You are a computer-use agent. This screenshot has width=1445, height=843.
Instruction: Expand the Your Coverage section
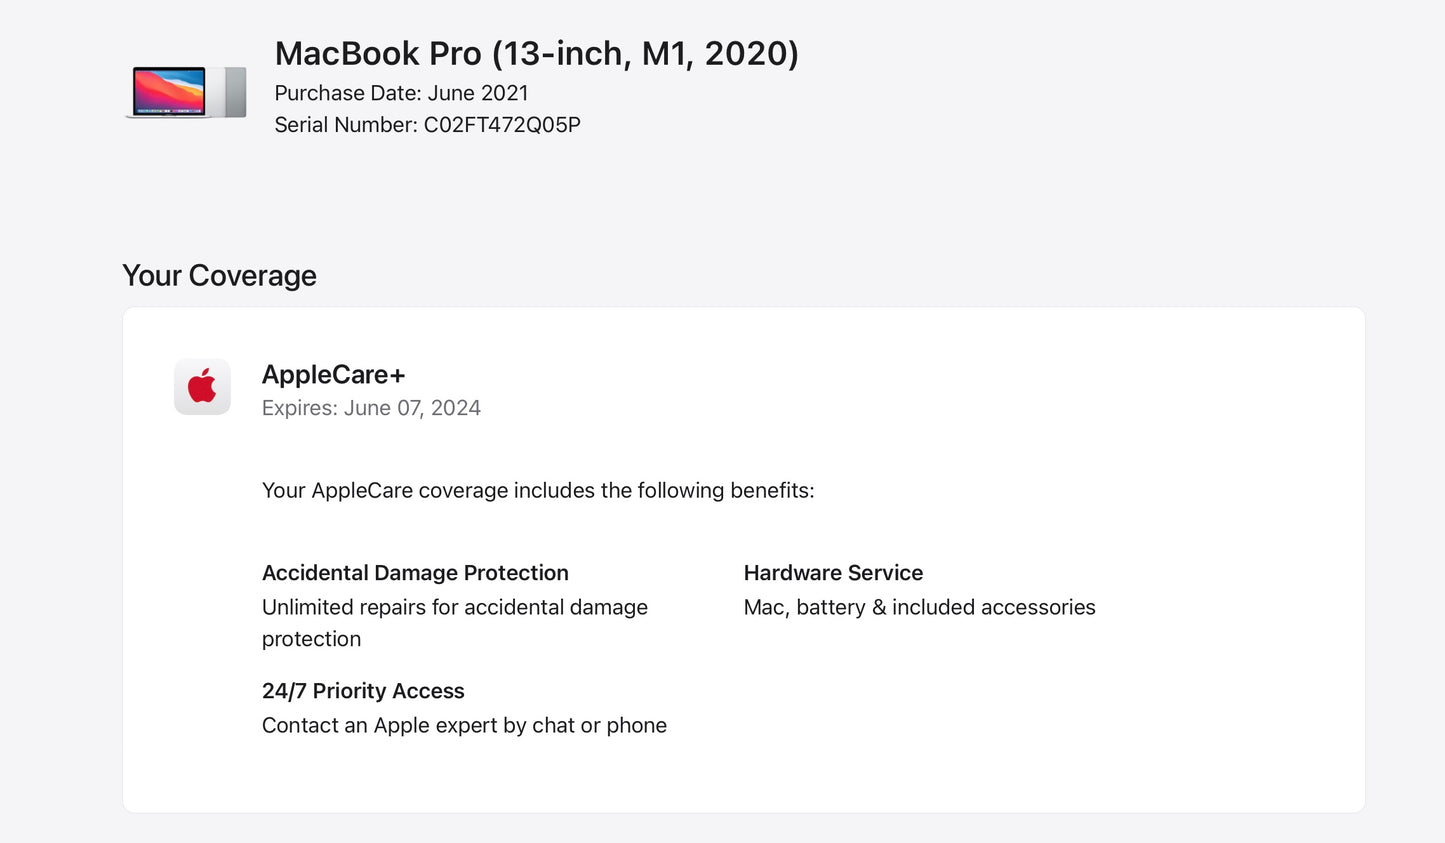coord(219,275)
